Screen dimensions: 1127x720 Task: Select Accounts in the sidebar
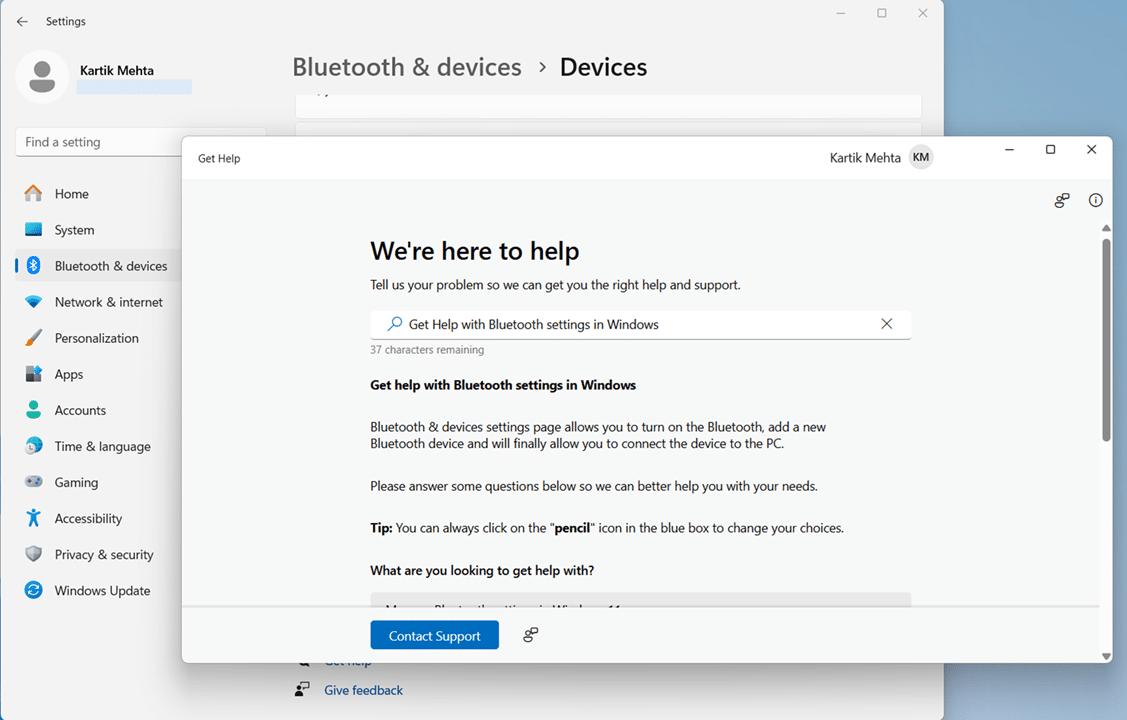click(x=80, y=410)
